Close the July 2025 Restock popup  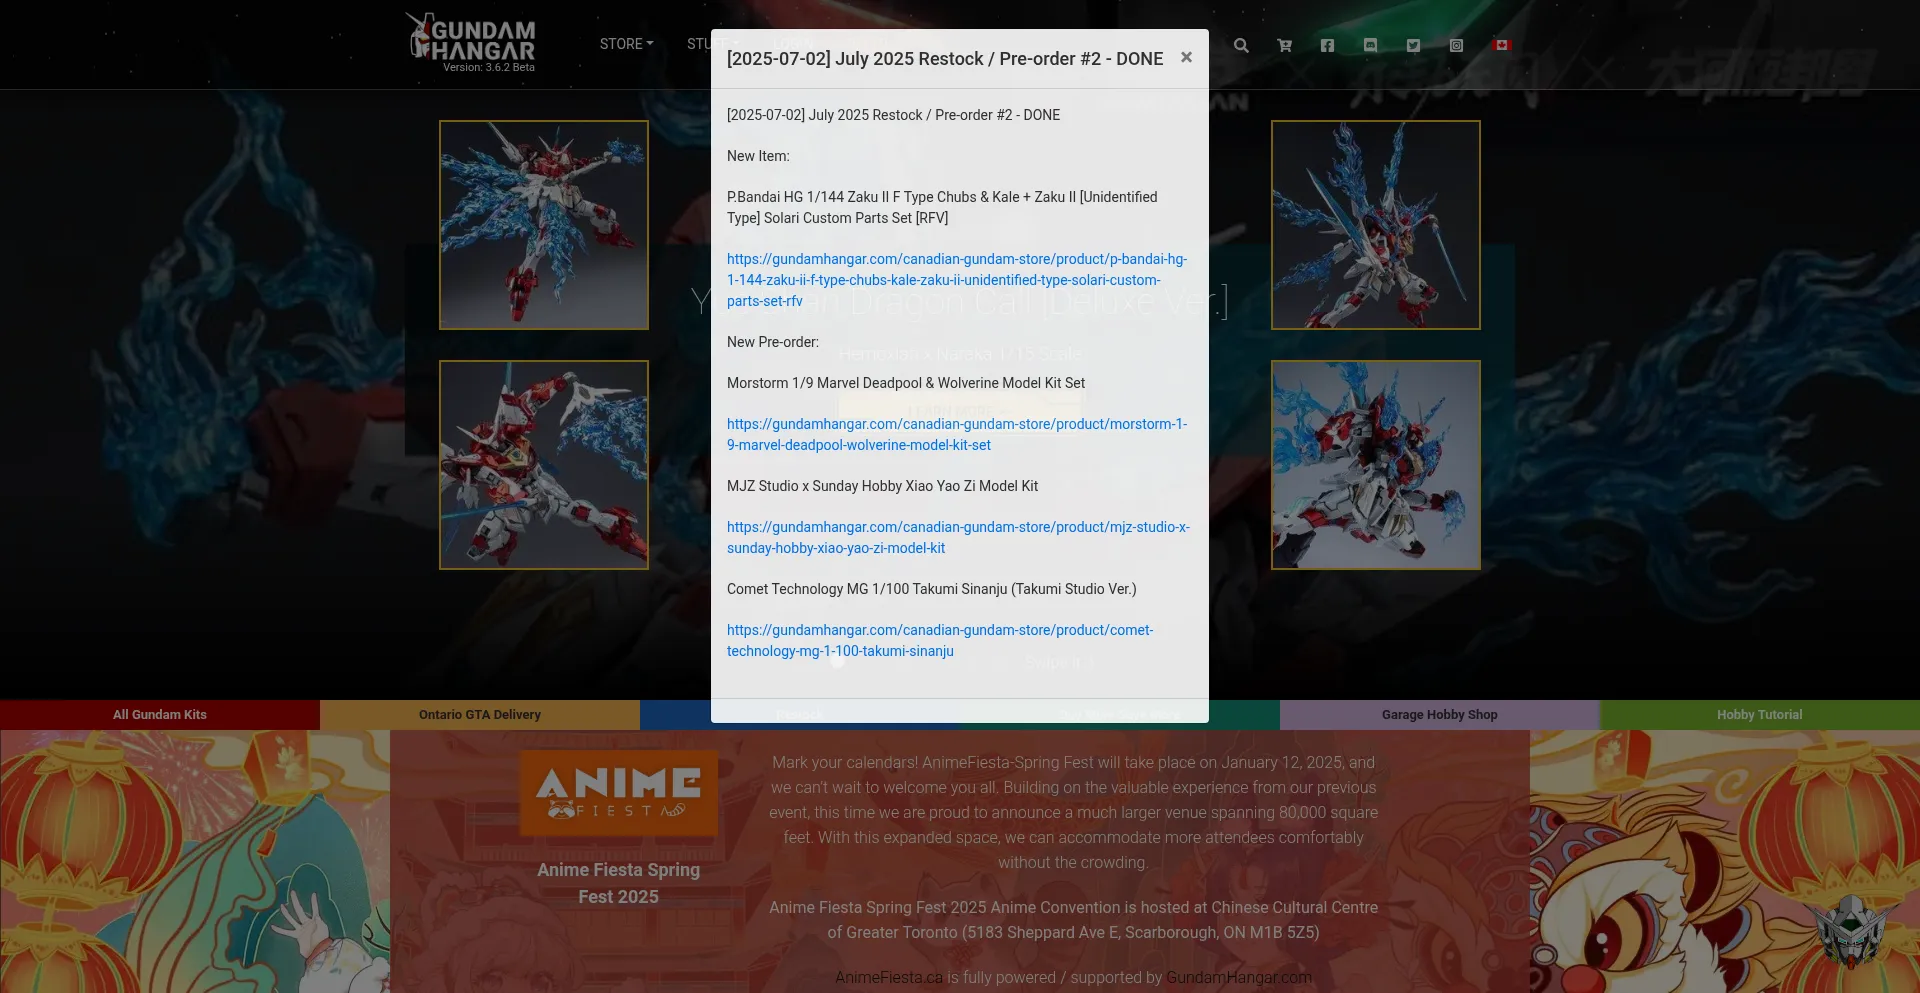[1186, 57]
